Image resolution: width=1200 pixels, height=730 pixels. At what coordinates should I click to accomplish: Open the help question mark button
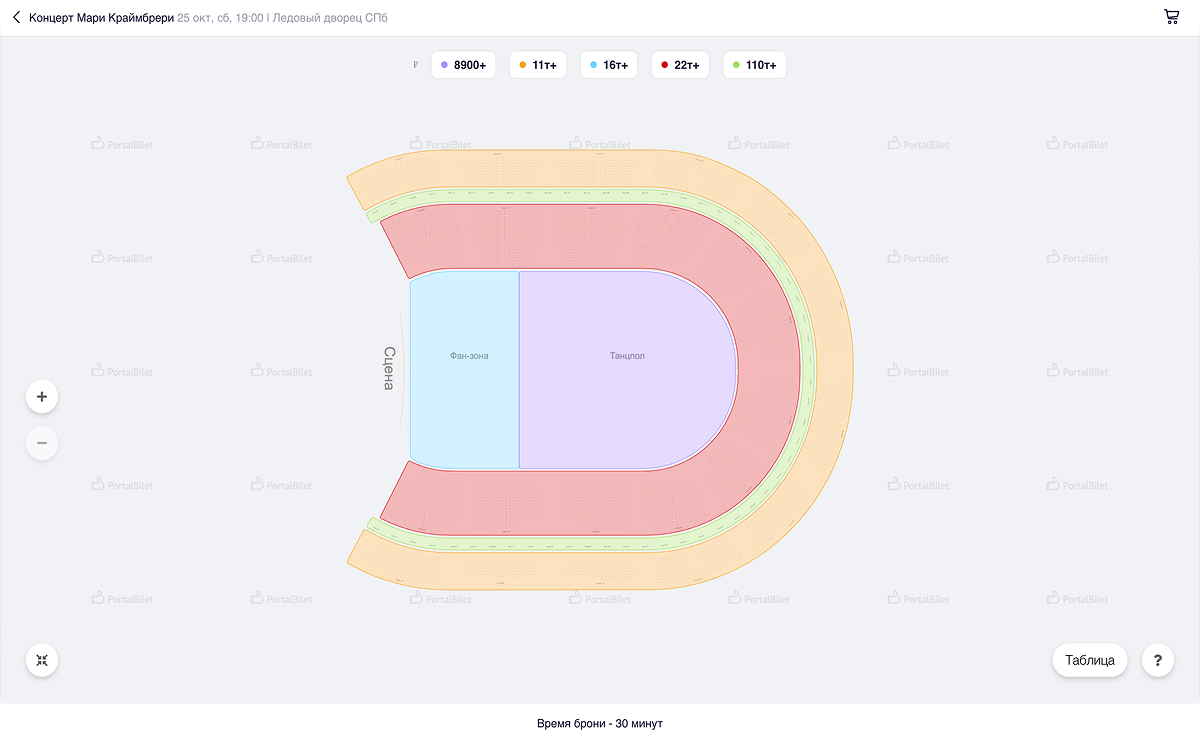coord(1157,660)
